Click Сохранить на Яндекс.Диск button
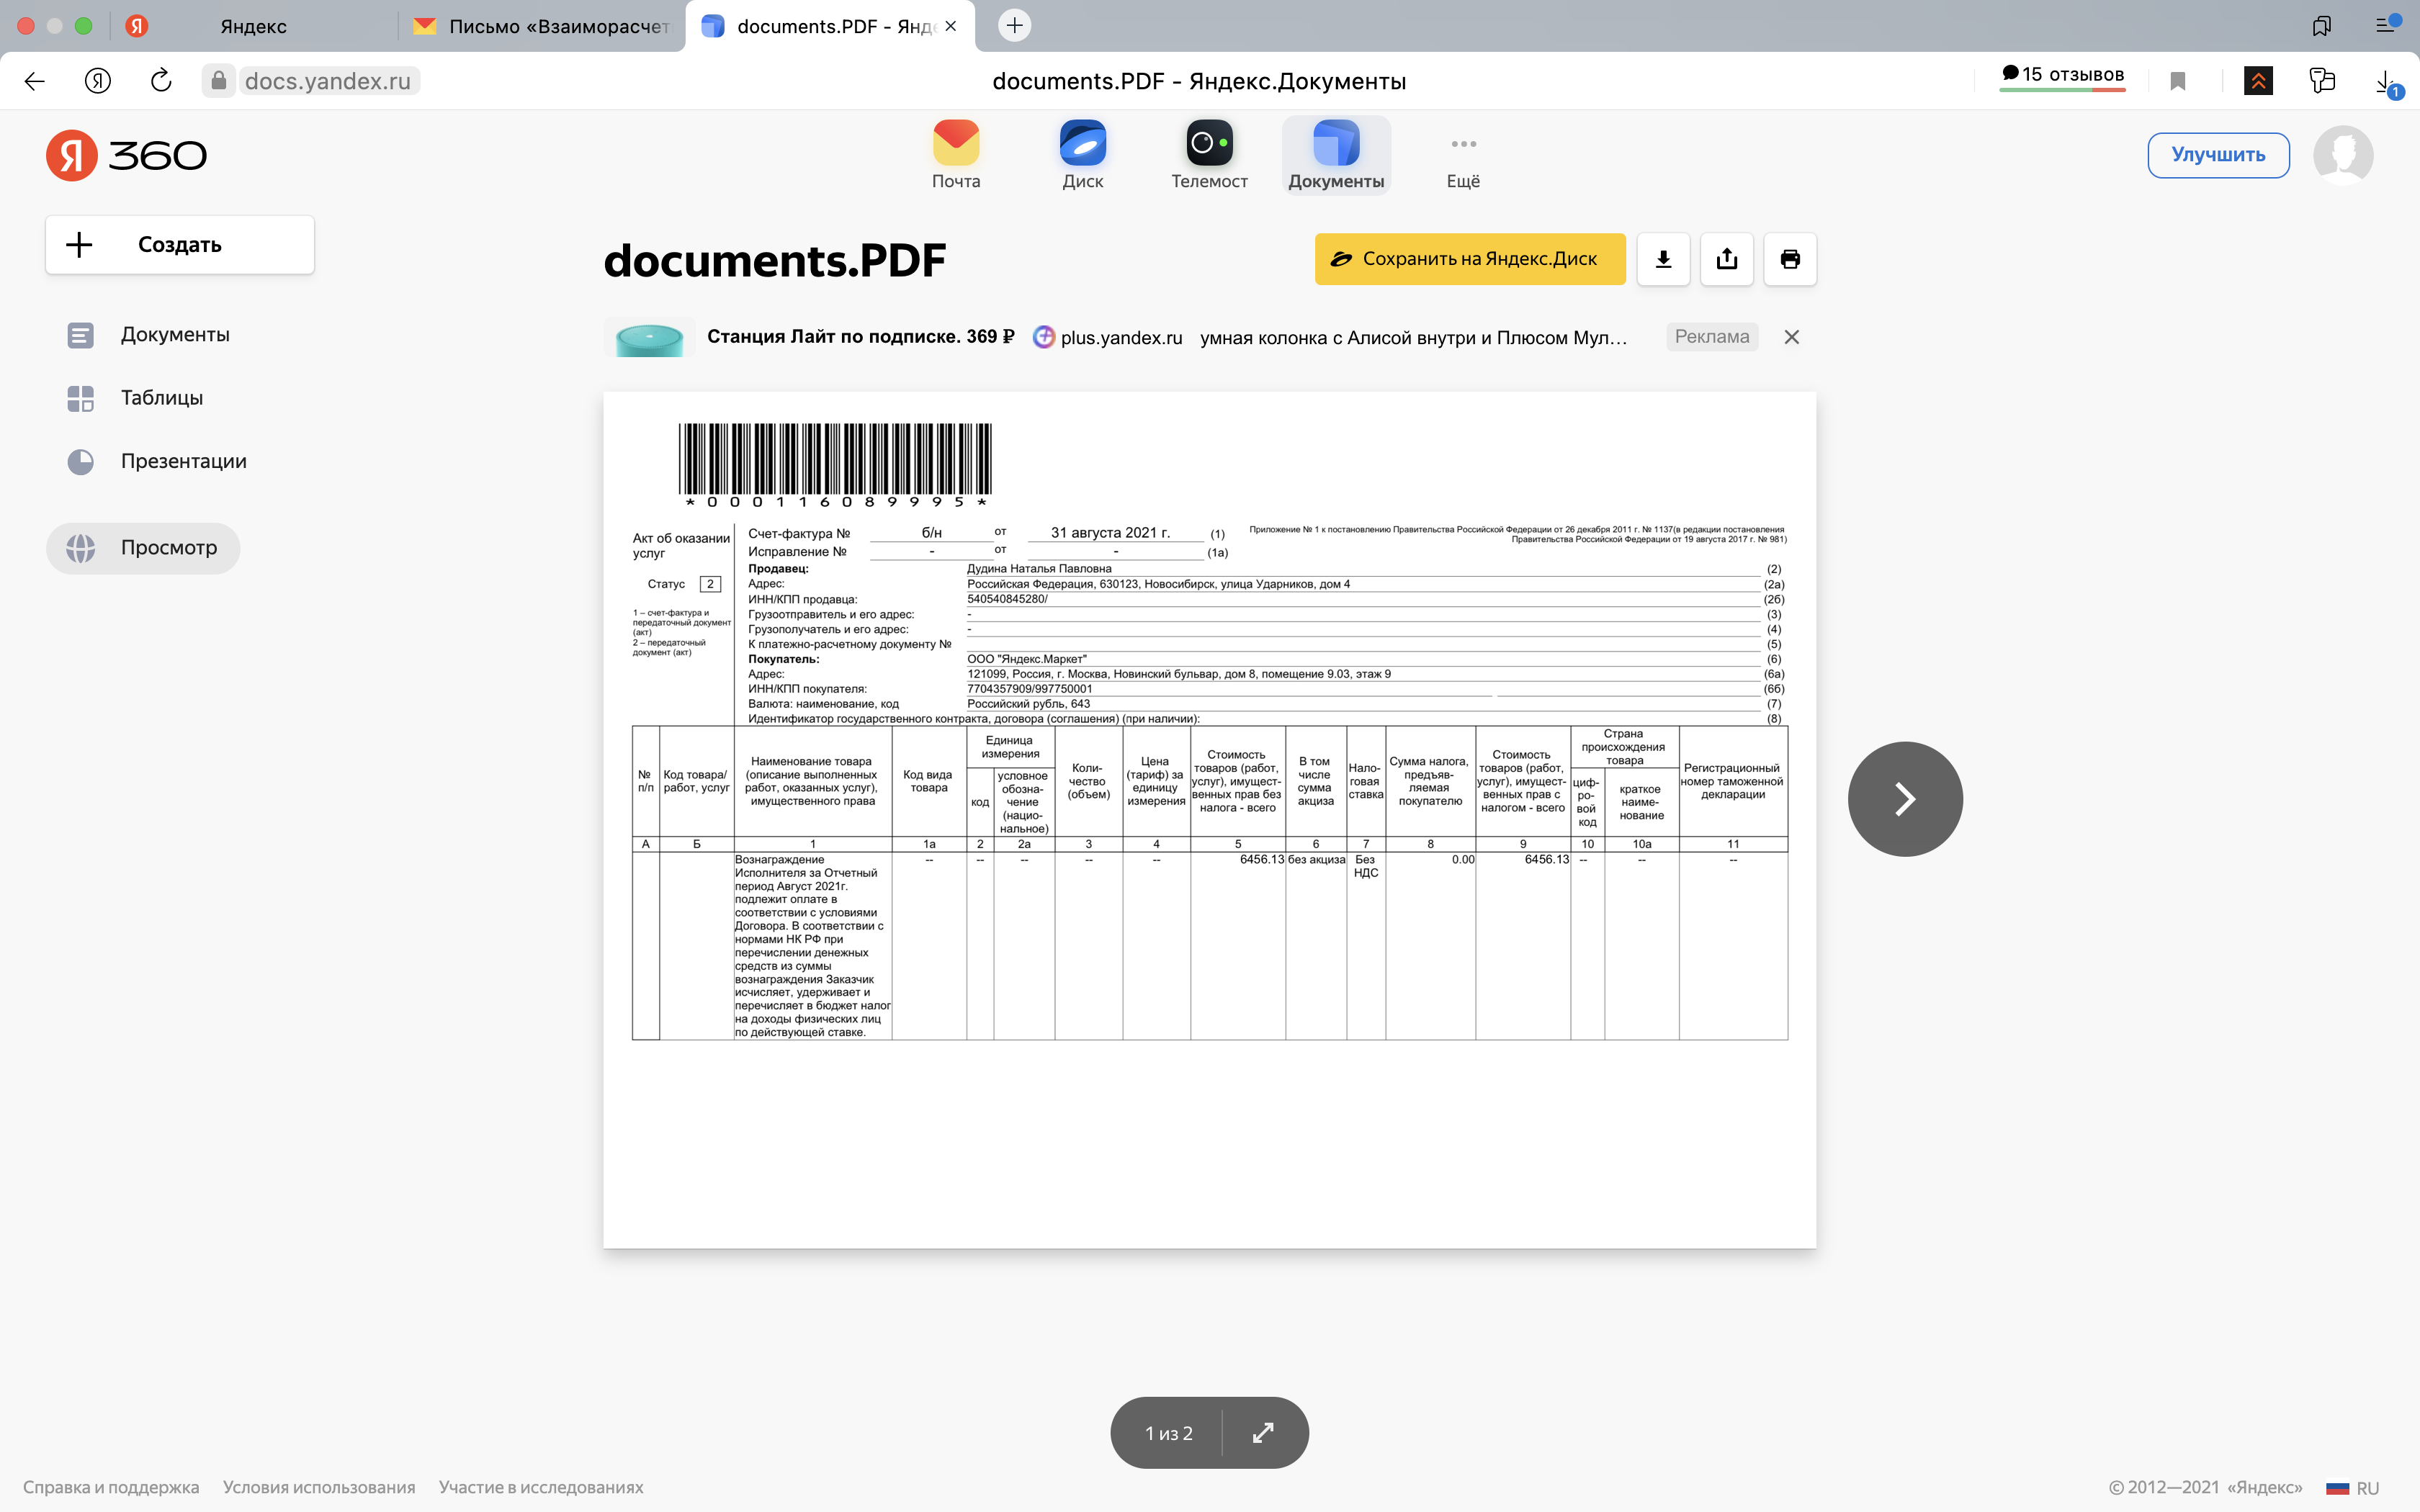The height and width of the screenshot is (1512, 2420). coord(1469,259)
